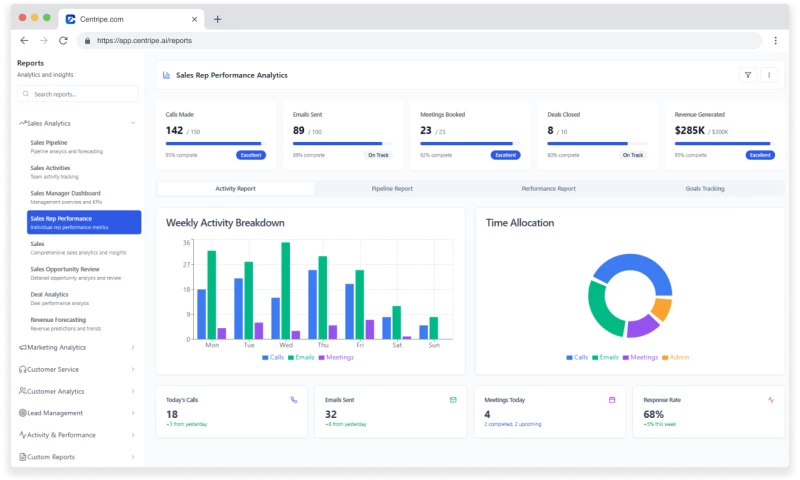This screenshot has width=800, height=480.
Task: Toggle the Admin legend in Time Allocation
Action: pyautogui.click(x=676, y=358)
